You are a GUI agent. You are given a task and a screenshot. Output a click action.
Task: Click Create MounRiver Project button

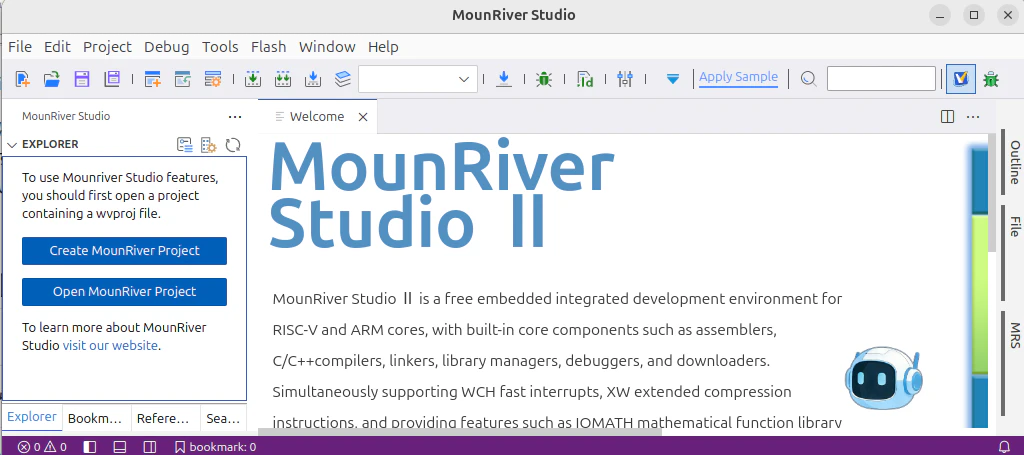[x=125, y=251]
